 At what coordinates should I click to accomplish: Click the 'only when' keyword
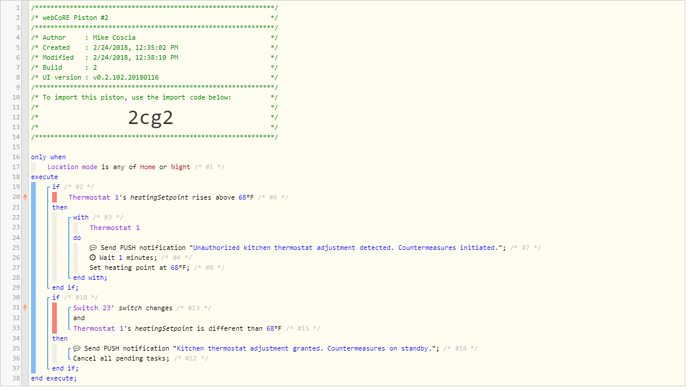point(48,157)
